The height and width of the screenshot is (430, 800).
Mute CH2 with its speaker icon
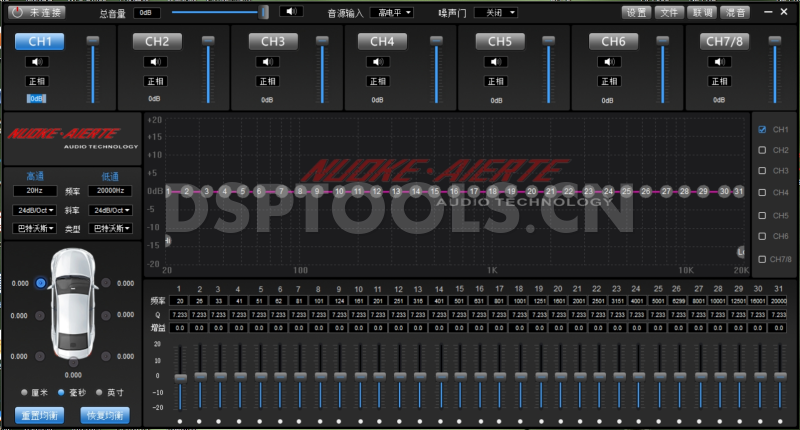click(x=155, y=62)
